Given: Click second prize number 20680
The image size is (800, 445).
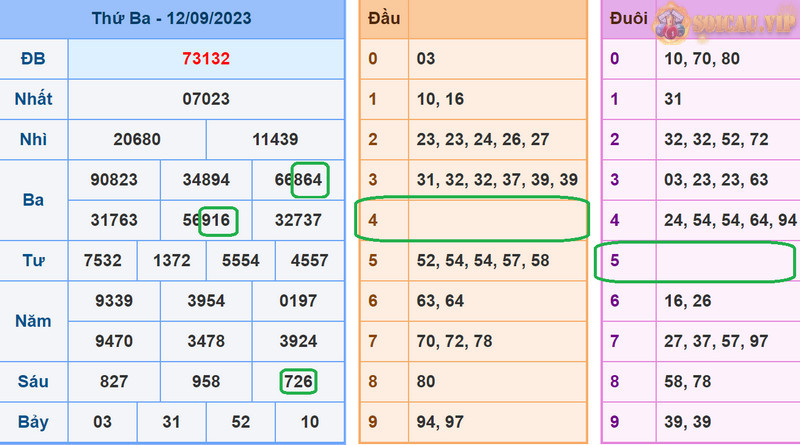Looking at the screenshot, I should click(137, 140).
